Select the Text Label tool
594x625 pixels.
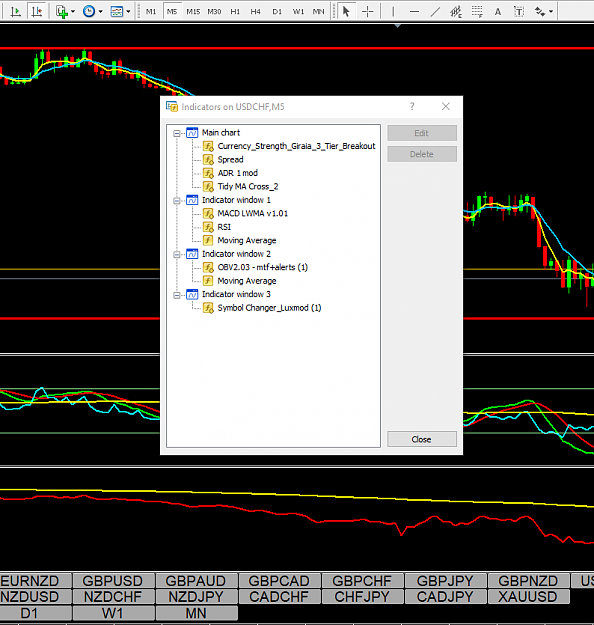[x=519, y=12]
